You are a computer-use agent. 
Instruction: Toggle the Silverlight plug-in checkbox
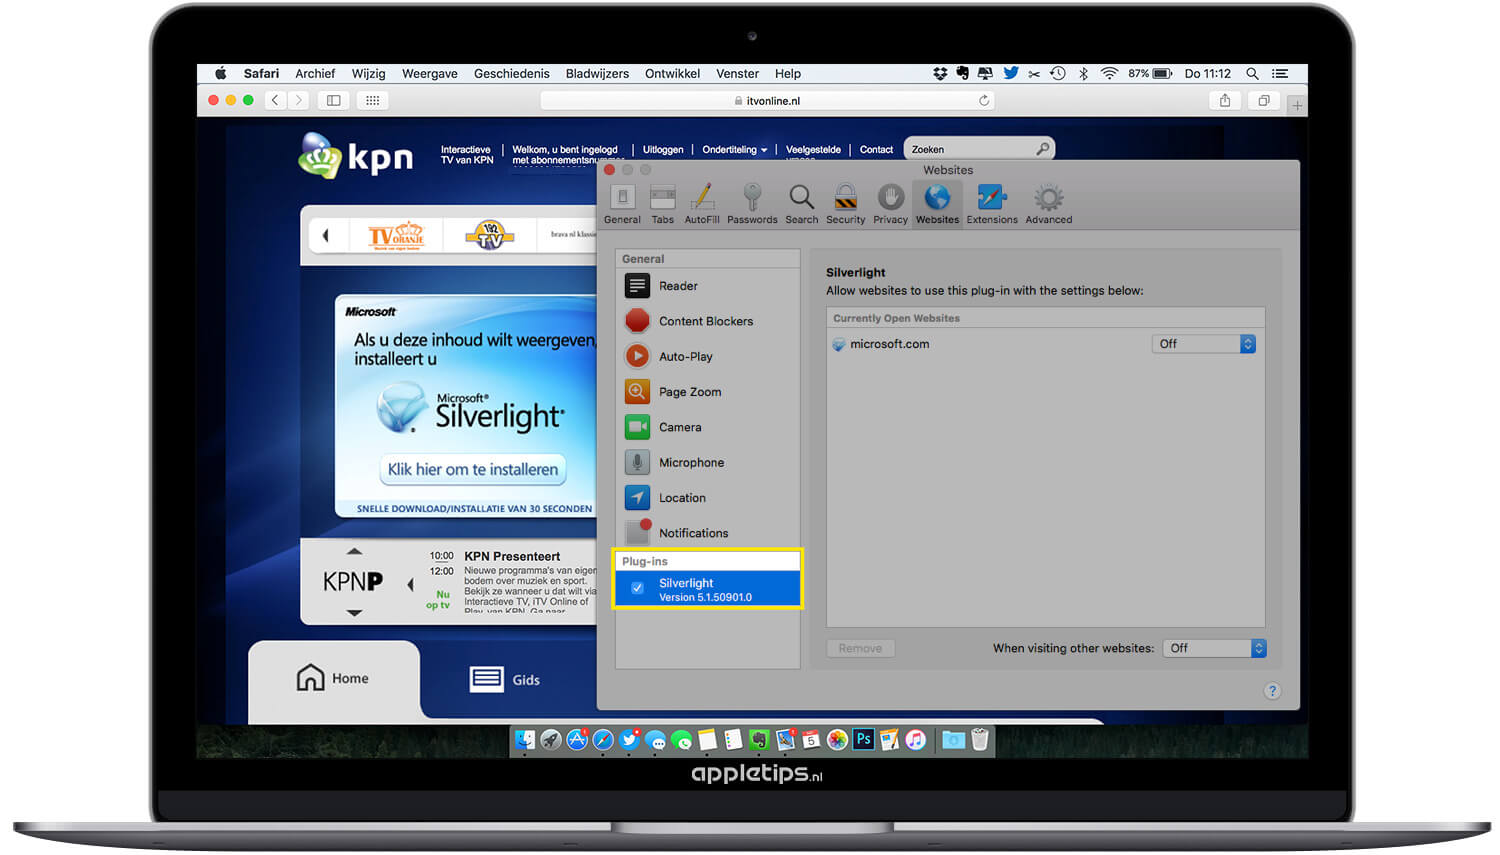[637, 588]
